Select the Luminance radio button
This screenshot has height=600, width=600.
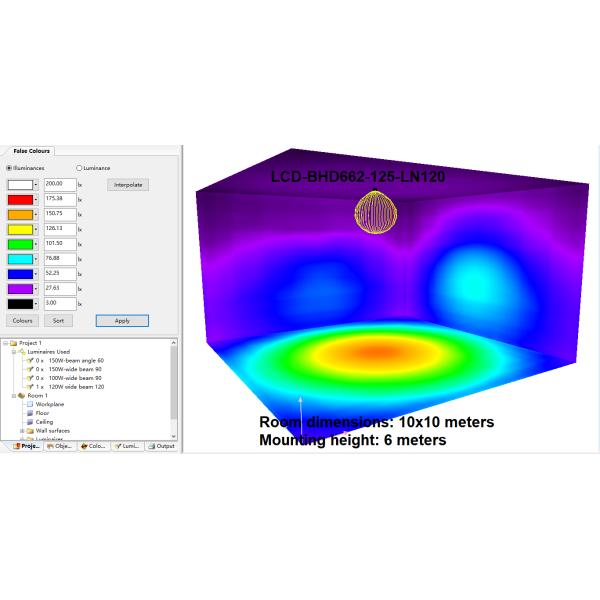coord(79,168)
